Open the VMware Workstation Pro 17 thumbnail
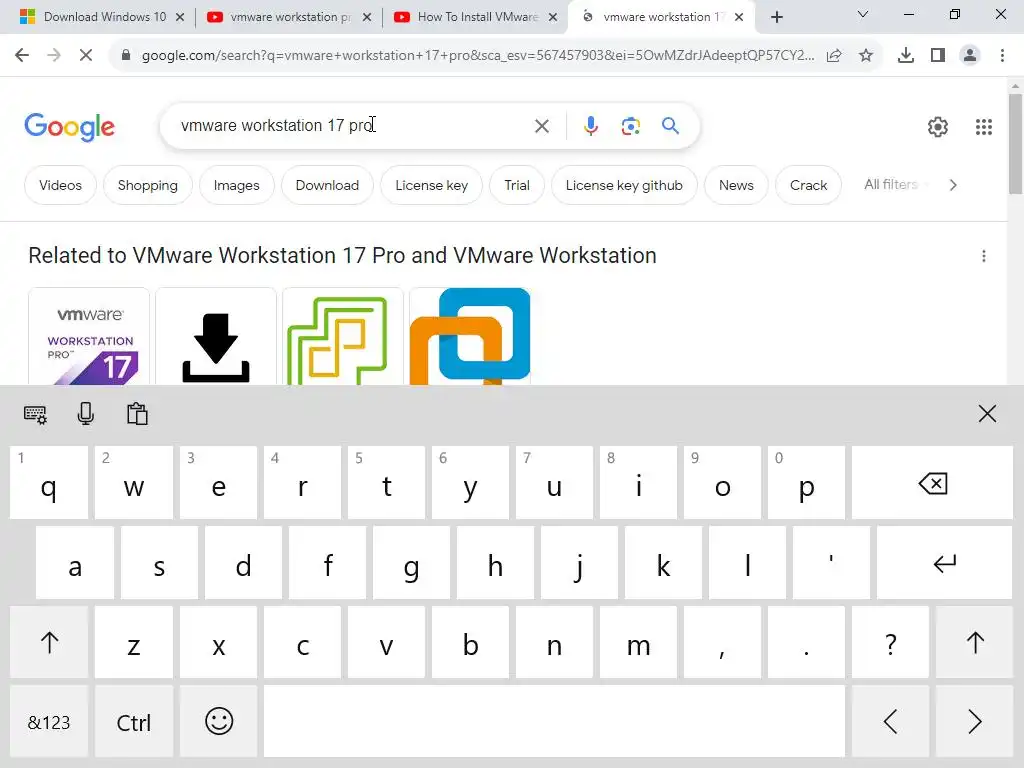The width and height of the screenshot is (1024, 768). click(x=89, y=336)
